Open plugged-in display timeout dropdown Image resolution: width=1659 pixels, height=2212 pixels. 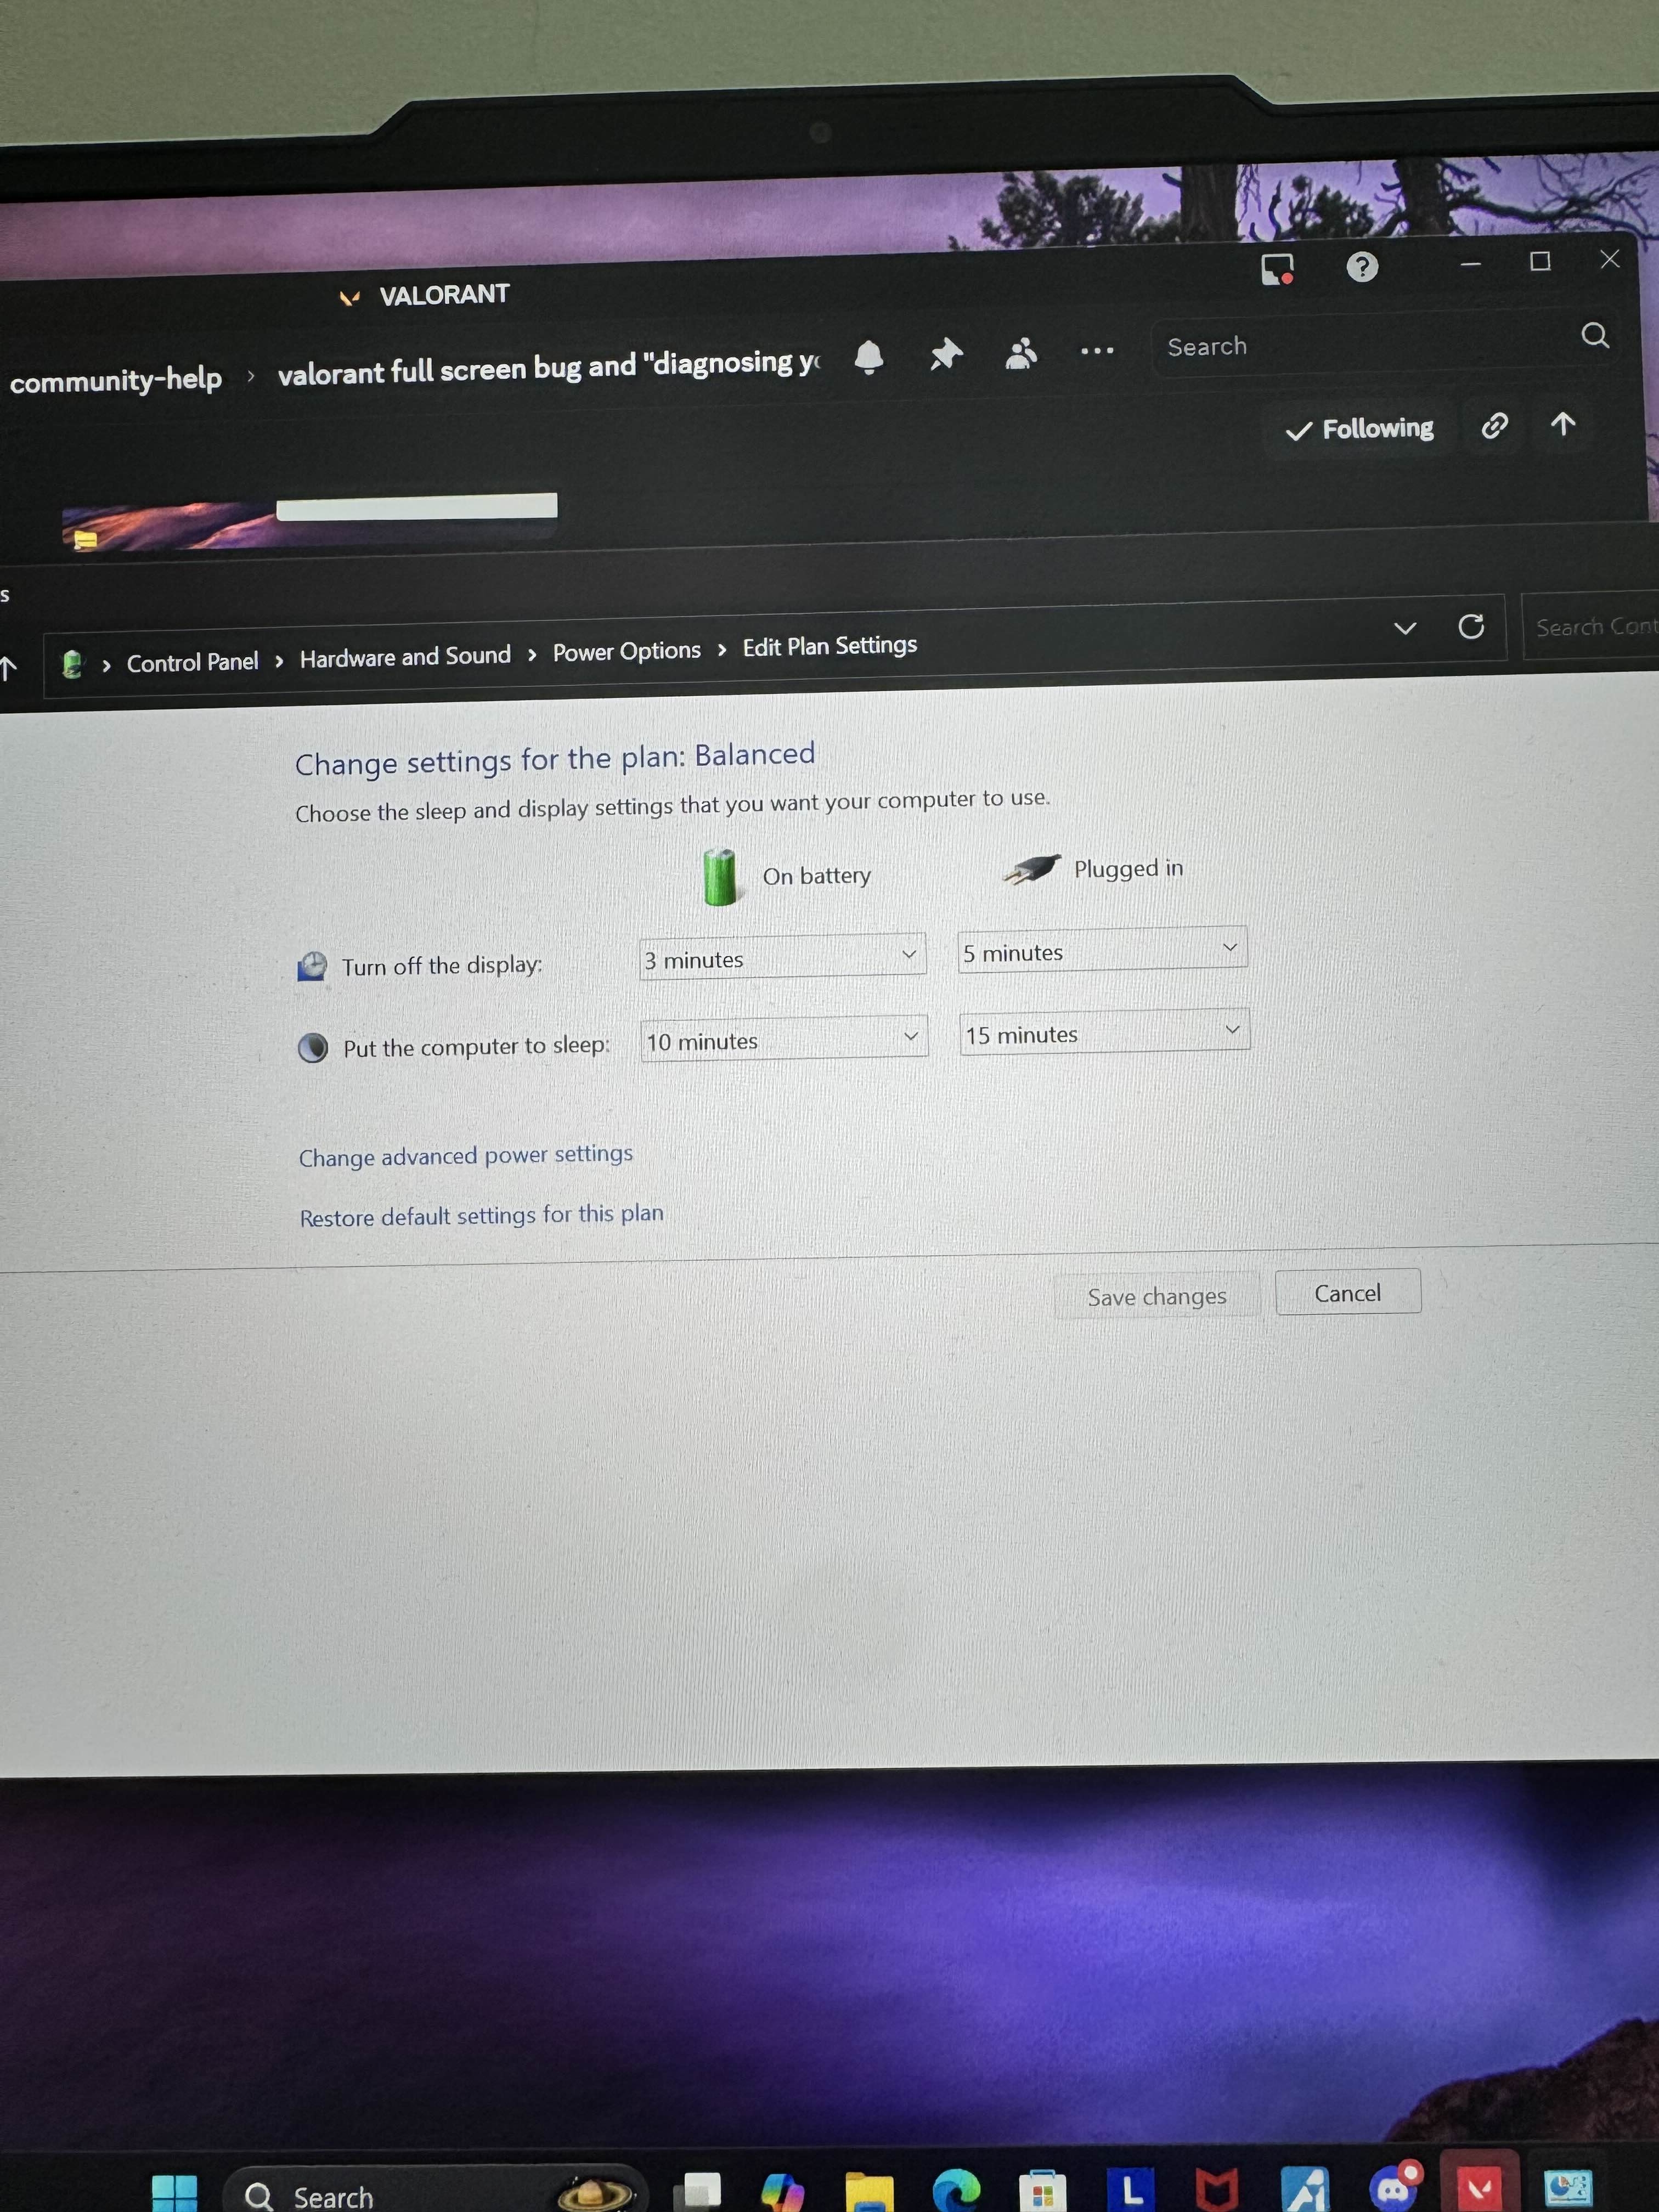(1102, 950)
